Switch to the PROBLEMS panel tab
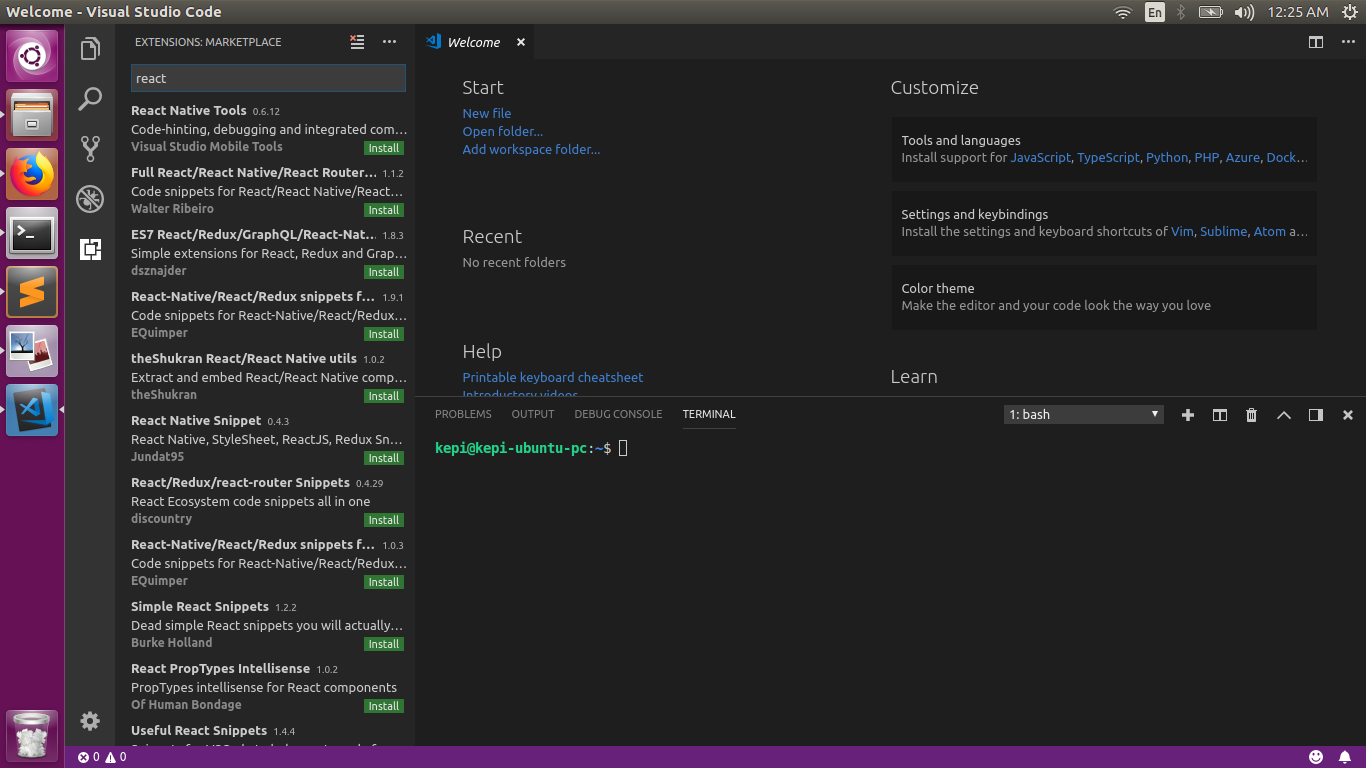1366x768 pixels. 463,414
